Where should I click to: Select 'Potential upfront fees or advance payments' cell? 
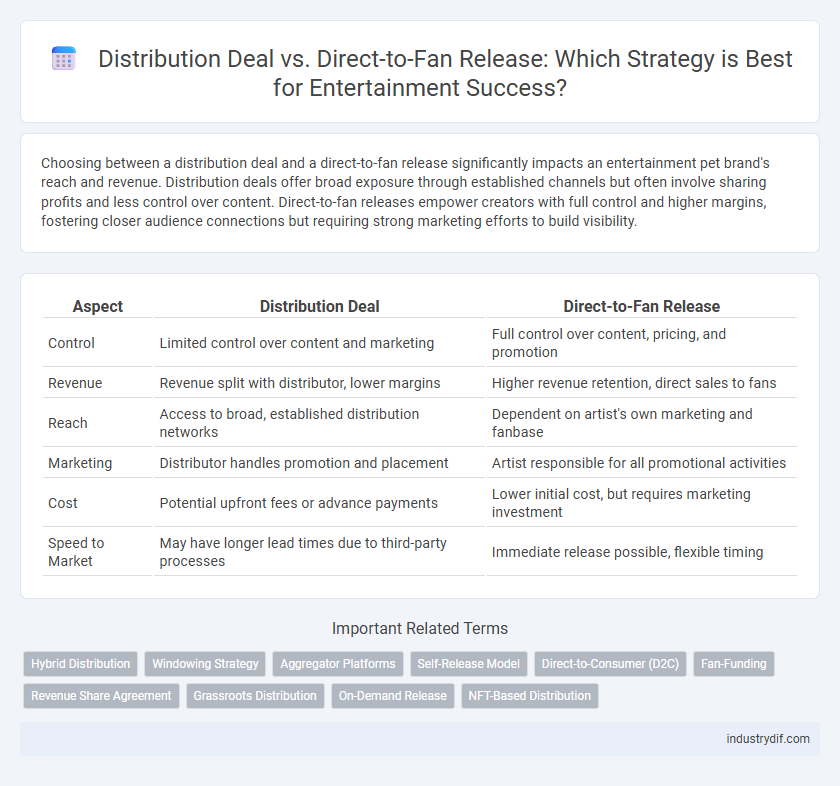pyautogui.click(x=319, y=503)
